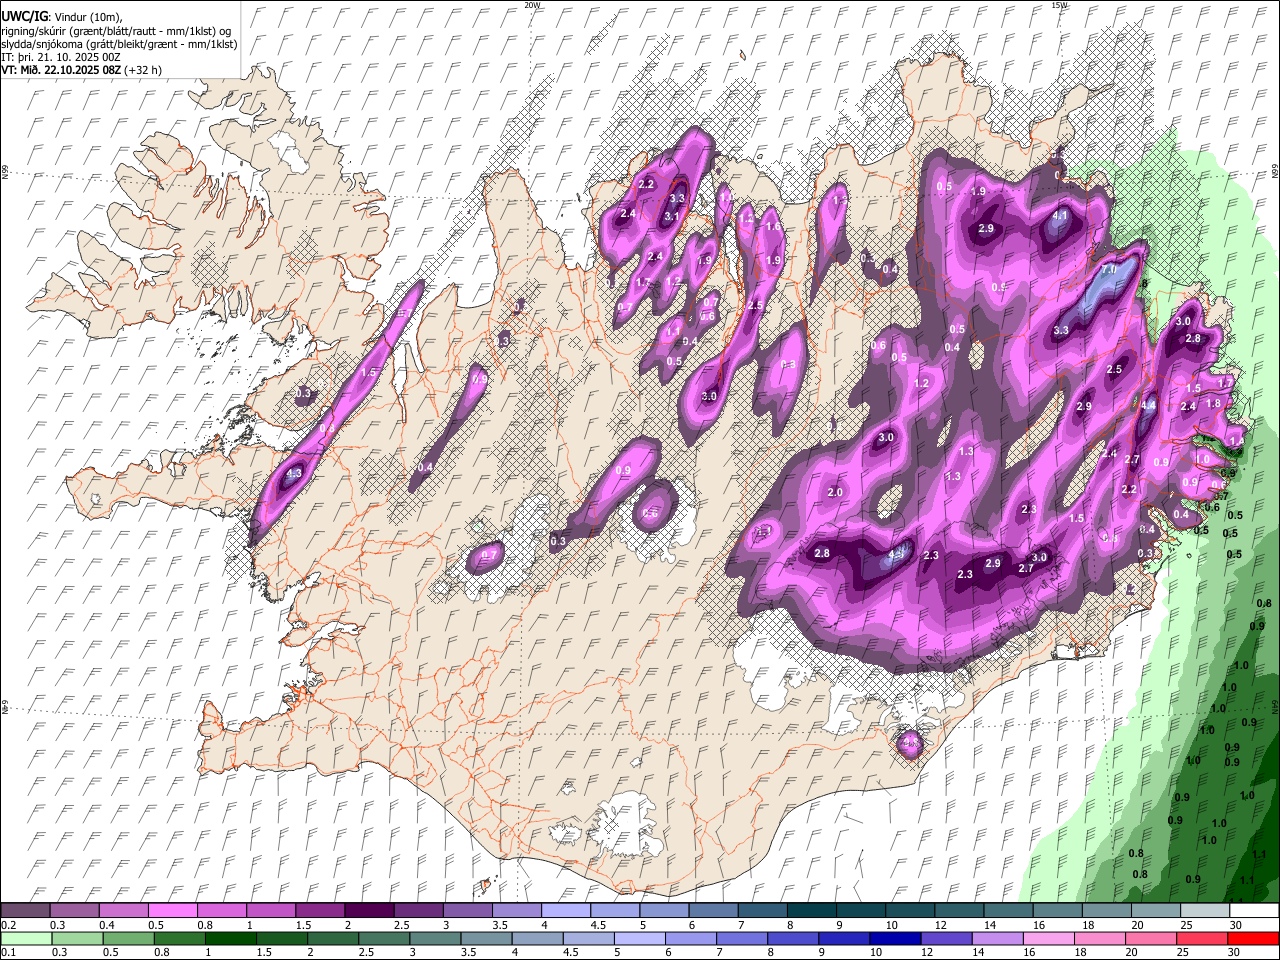Click the 2.0 snowfall value label
Viewport: 1280px width, 960px height.
point(836,493)
